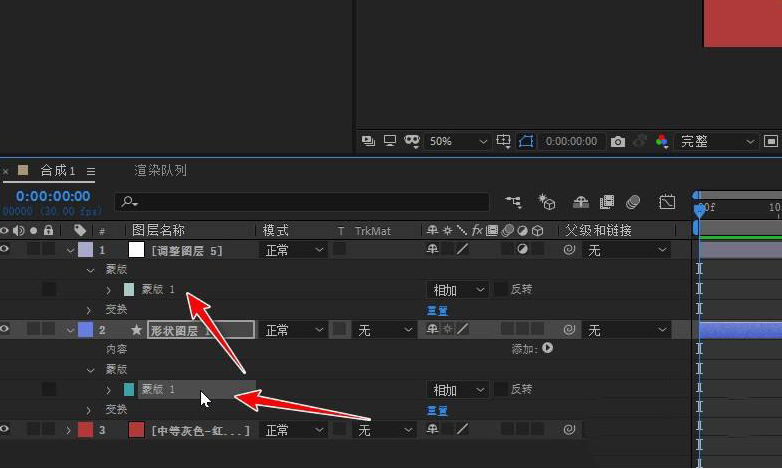Open the composition mini-flowchart icon
782x469 pixels.
pyautogui.click(x=513, y=202)
